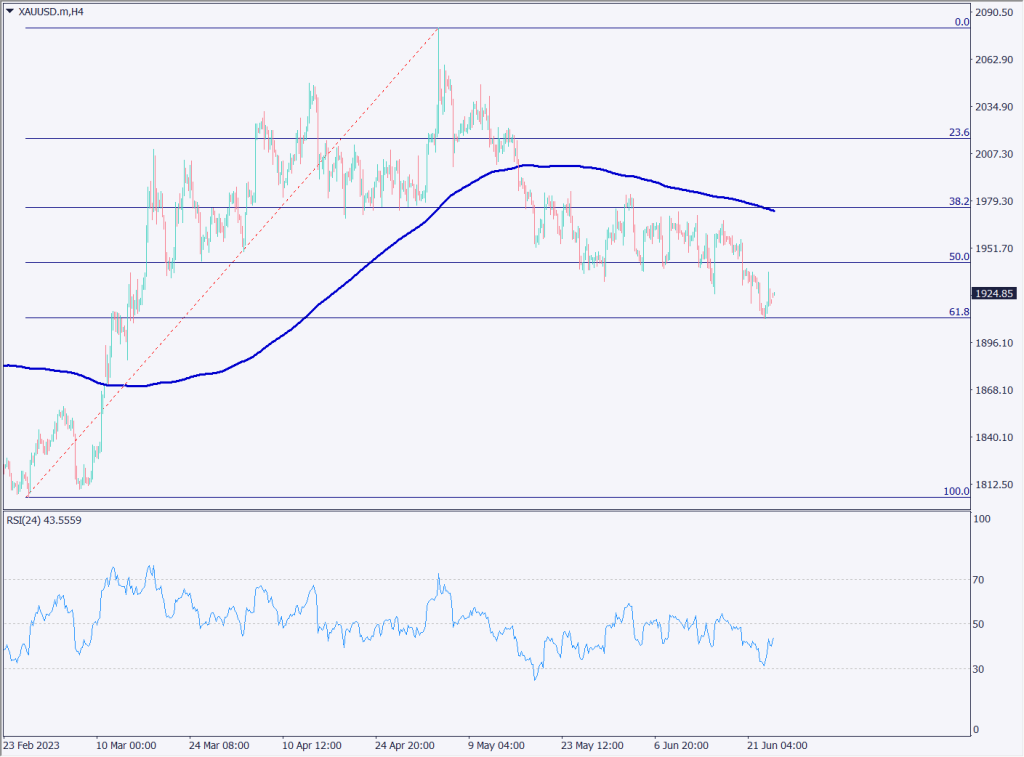This screenshot has height=757, width=1024.
Task: Click the 10 Mar 00:00 date label
Action: (128, 746)
